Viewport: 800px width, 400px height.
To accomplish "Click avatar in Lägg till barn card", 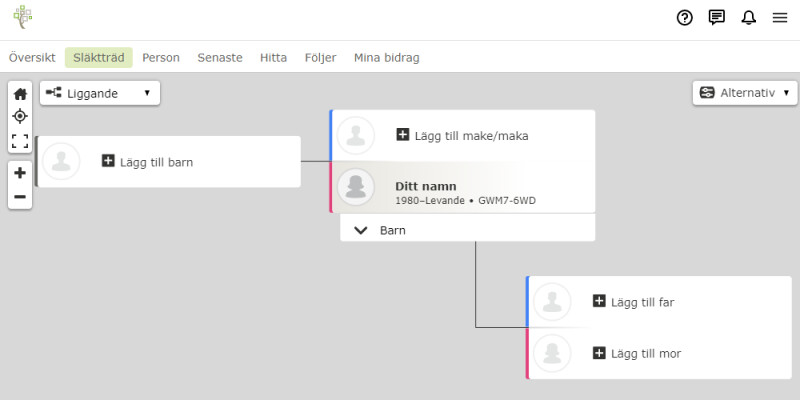I will tap(61, 161).
